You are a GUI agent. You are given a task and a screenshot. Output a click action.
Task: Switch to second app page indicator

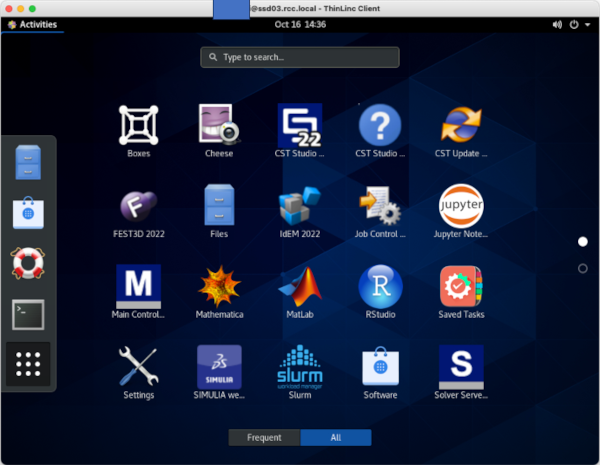click(583, 268)
